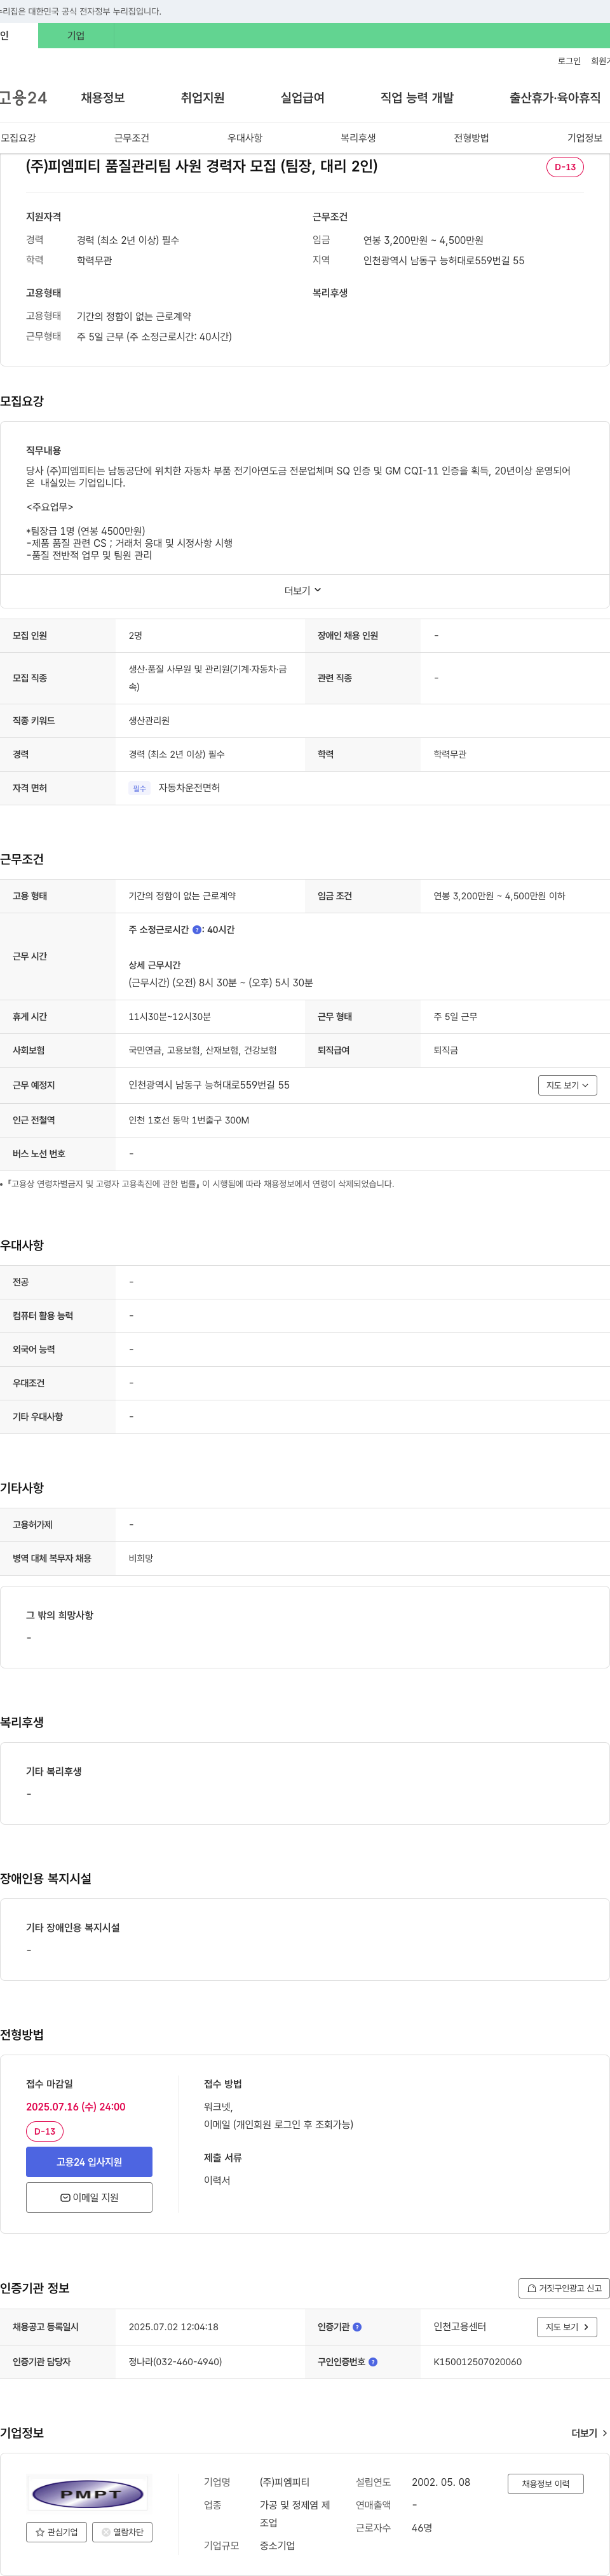610x2576 pixels.
Task: Click the deadline 2025.07.16 (수) 24:00
Action: [x=76, y=2107]
